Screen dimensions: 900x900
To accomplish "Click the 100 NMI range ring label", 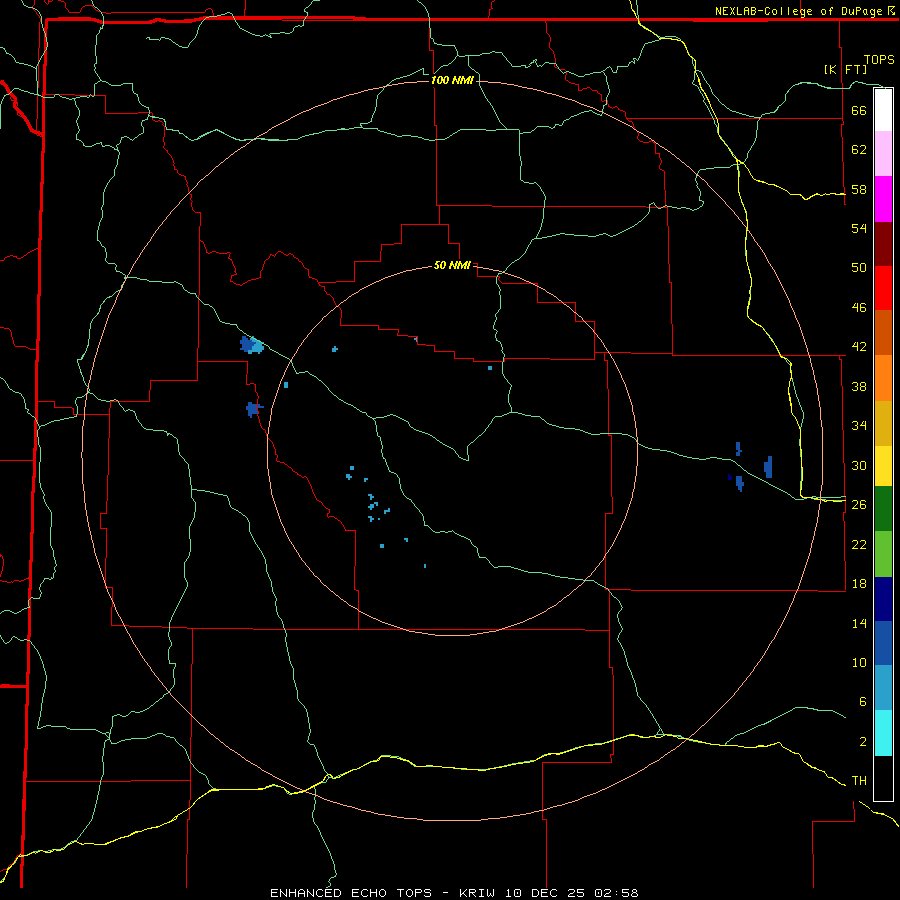I will pyautogui.click(x=452, y=80).
